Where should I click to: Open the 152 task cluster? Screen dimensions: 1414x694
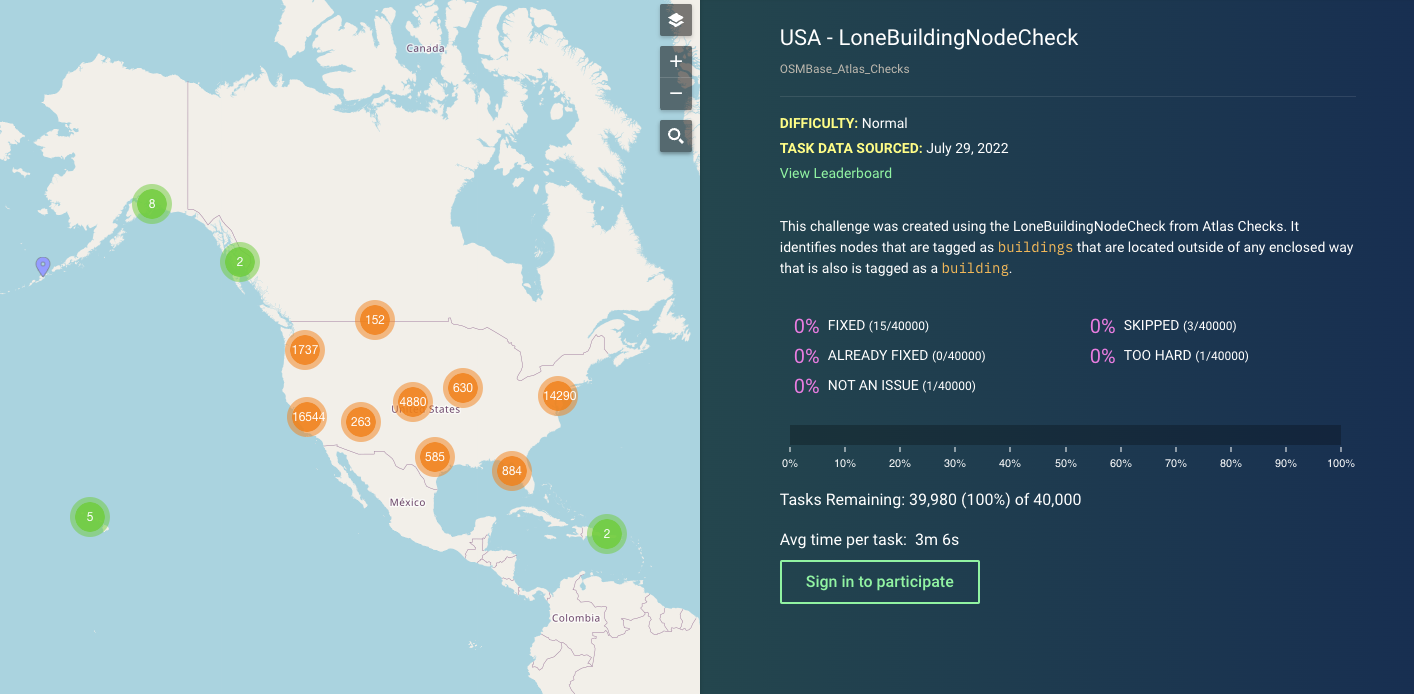pos(375,320)
